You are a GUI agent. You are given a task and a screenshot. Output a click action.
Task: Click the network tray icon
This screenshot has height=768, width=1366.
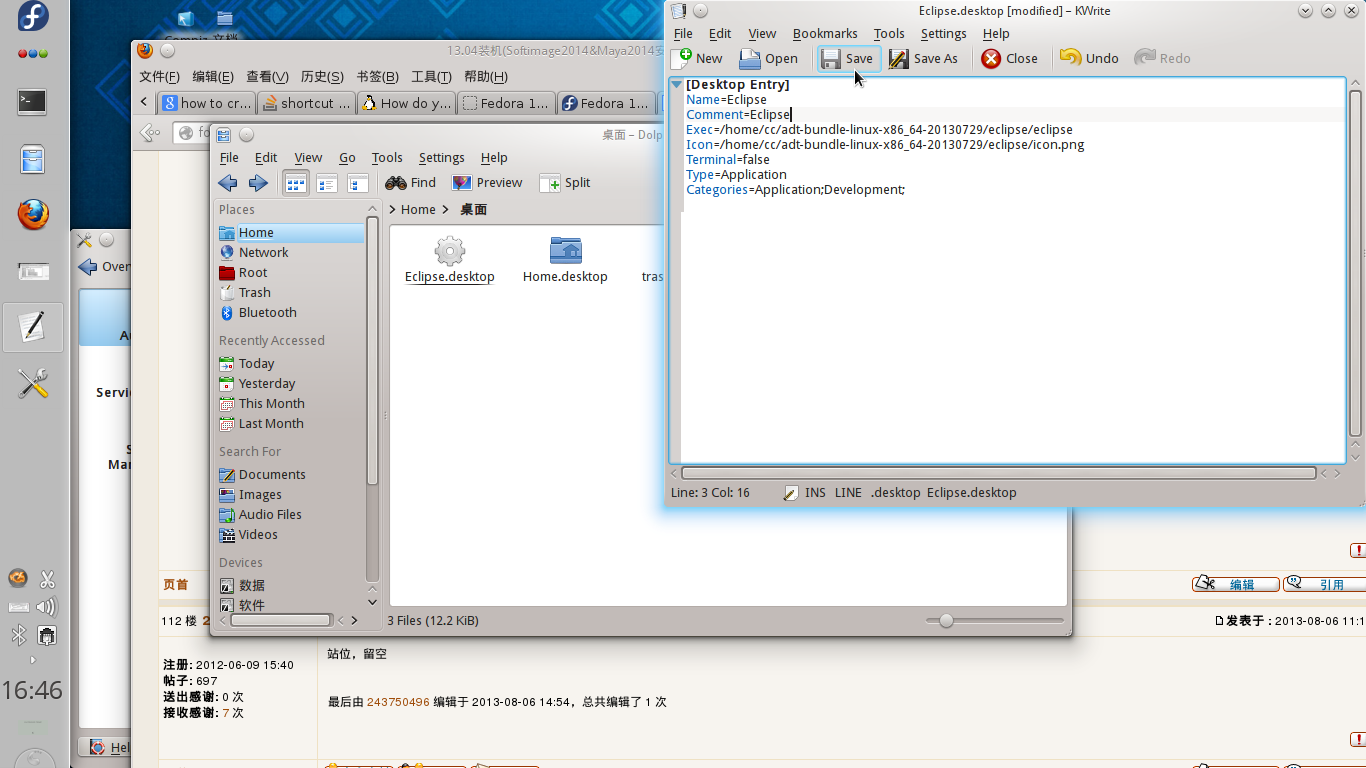pos(46,635)
